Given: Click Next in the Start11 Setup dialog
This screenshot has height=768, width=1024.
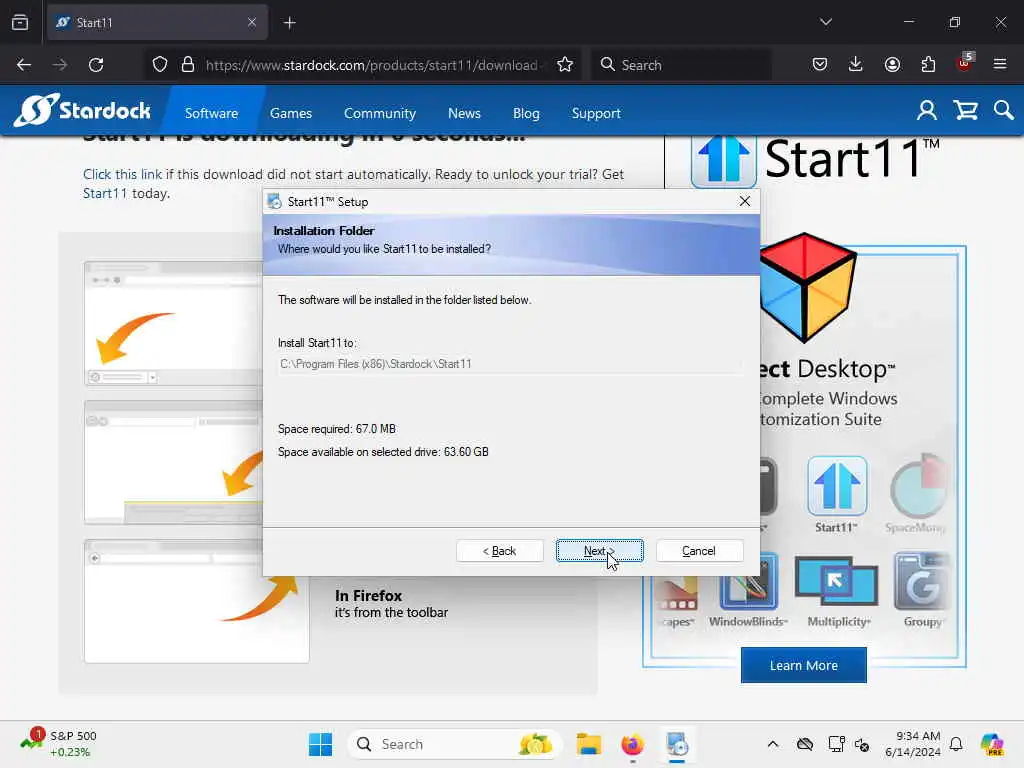Looking at the screenshot, I should click(599, 551).
